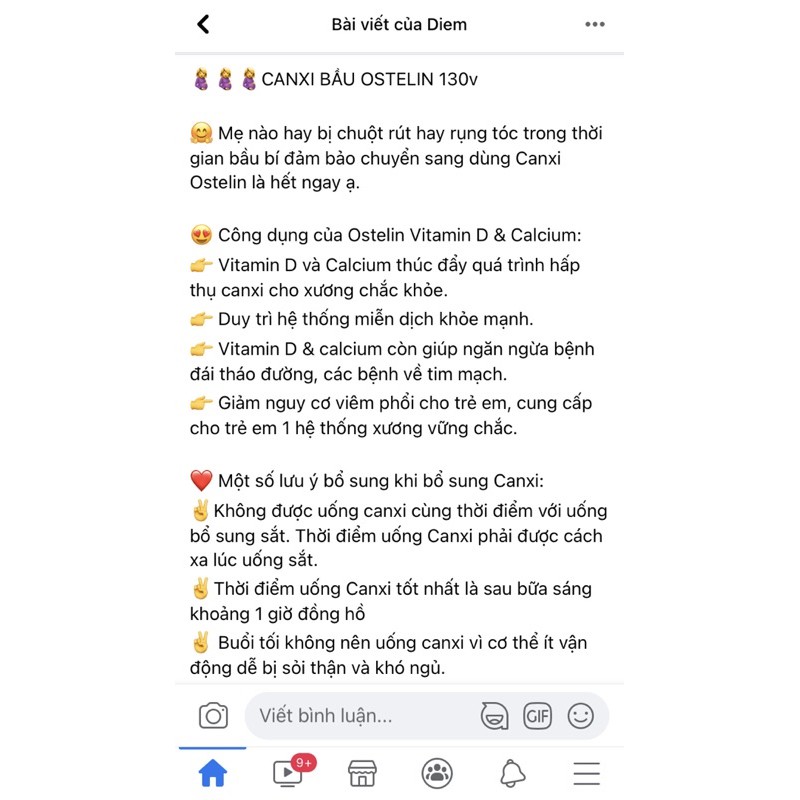Open the three-dot post options menu
Screen dimensions: 800x800
(x=594, y=24)
